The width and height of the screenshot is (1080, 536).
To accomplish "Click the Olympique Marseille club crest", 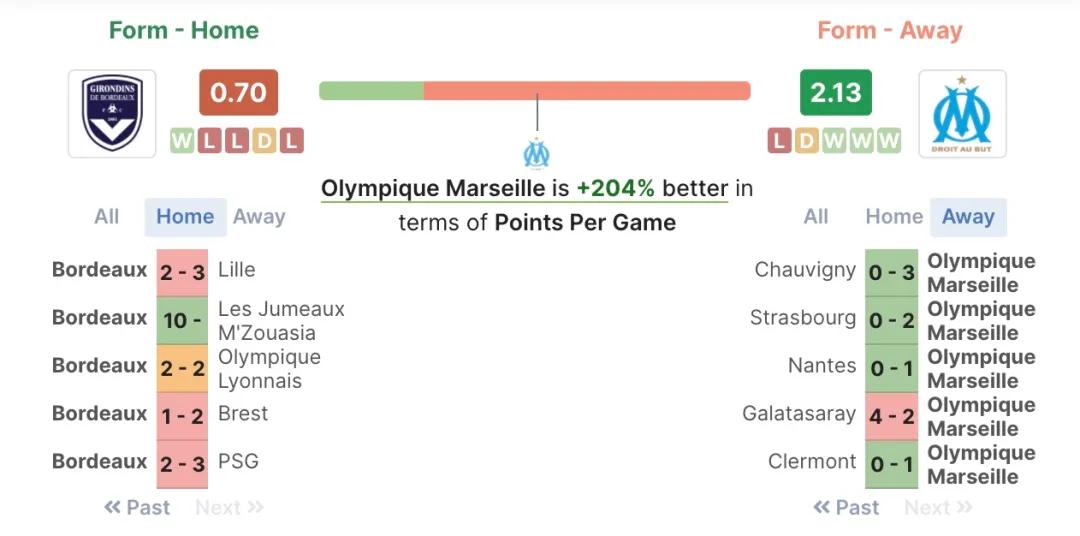I will click(962, 114).
